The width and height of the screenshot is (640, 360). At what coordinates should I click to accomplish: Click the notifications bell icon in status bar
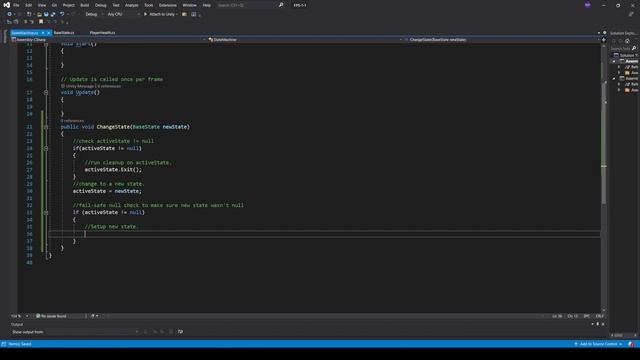click(x=631, y=344)
